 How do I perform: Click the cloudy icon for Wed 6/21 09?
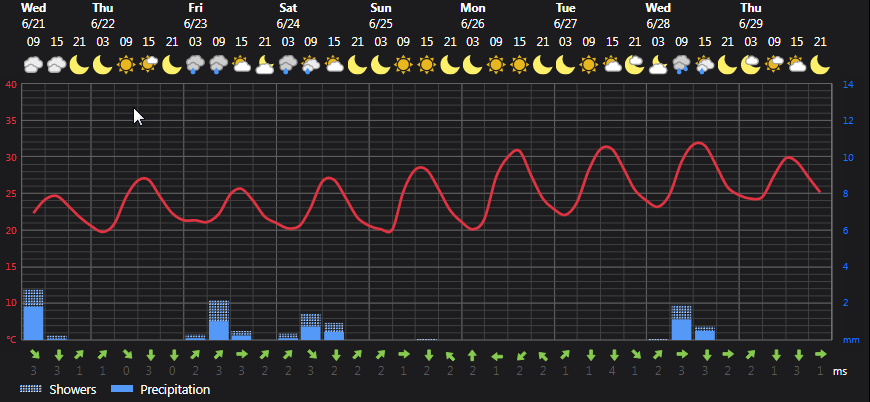(33, 65)
